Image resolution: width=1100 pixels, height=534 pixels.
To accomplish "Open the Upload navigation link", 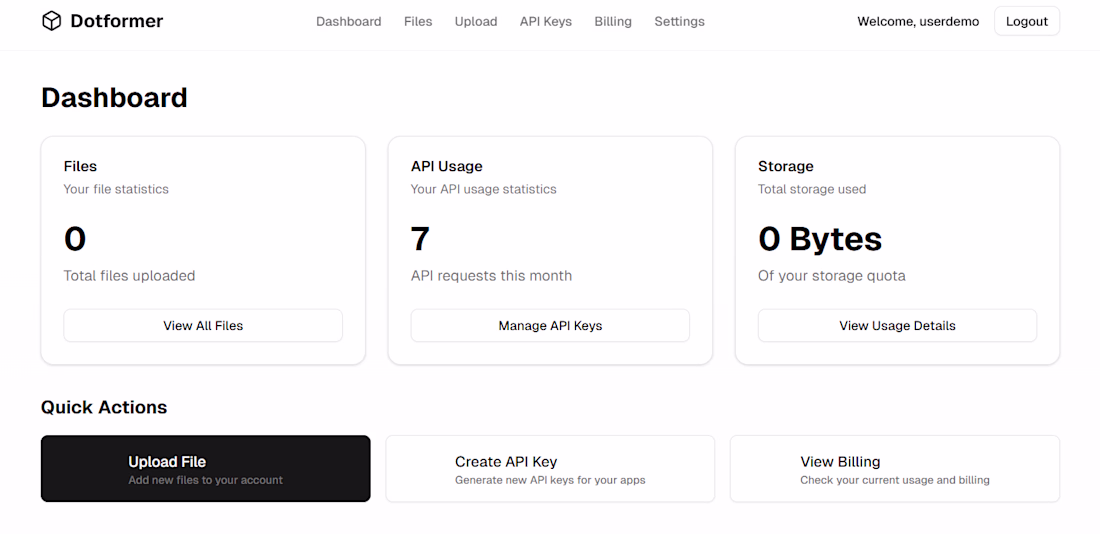I will click(476, 21).
